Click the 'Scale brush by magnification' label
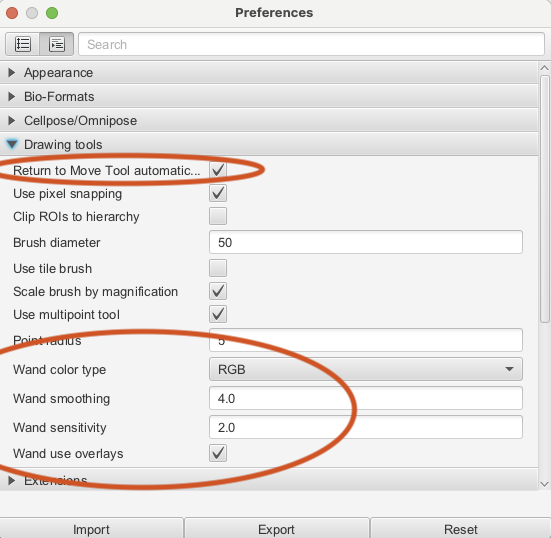The width and height of the screenshot is (551, 538). [96, 292]
